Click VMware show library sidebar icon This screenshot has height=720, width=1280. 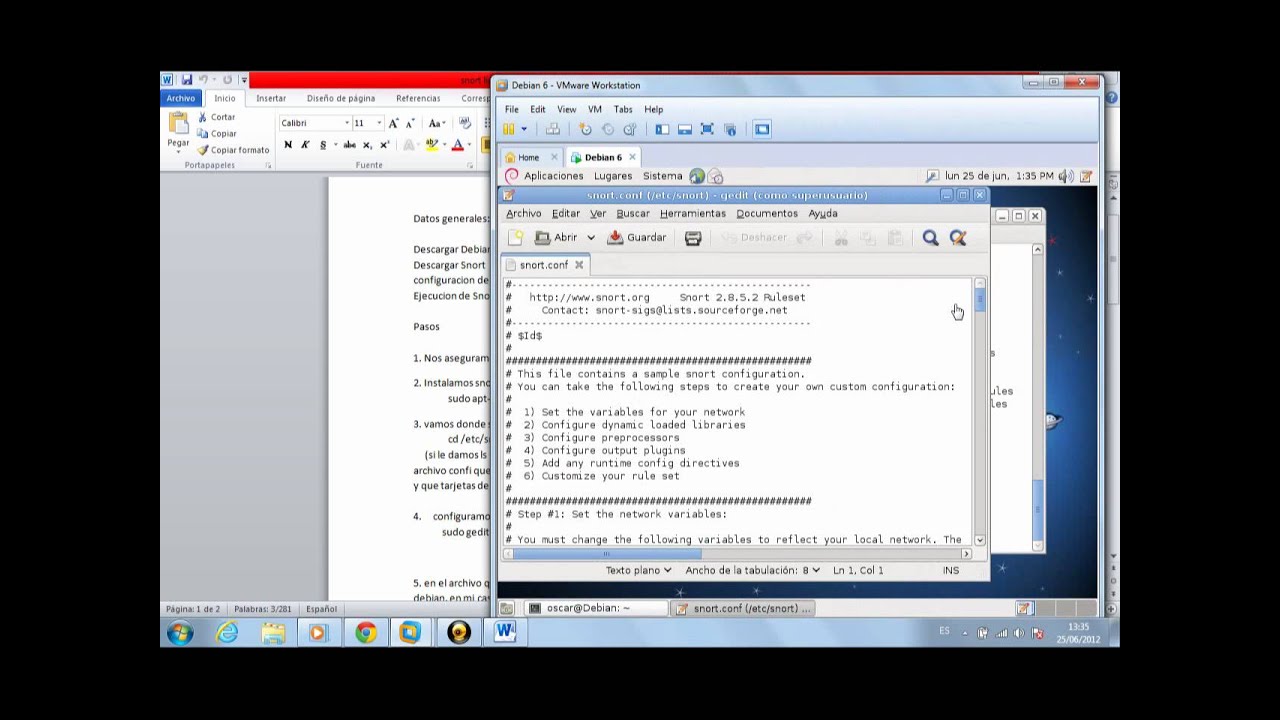tap(662, 129)
